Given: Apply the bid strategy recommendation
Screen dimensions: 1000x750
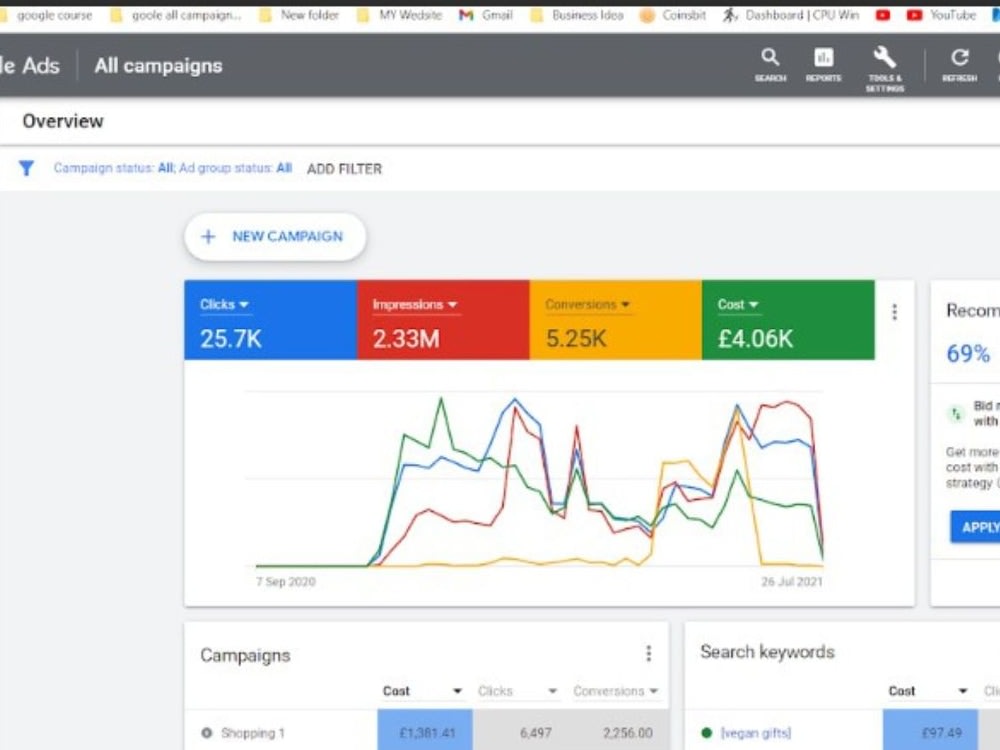Looking at the screenshot, I should click(975, 527).
